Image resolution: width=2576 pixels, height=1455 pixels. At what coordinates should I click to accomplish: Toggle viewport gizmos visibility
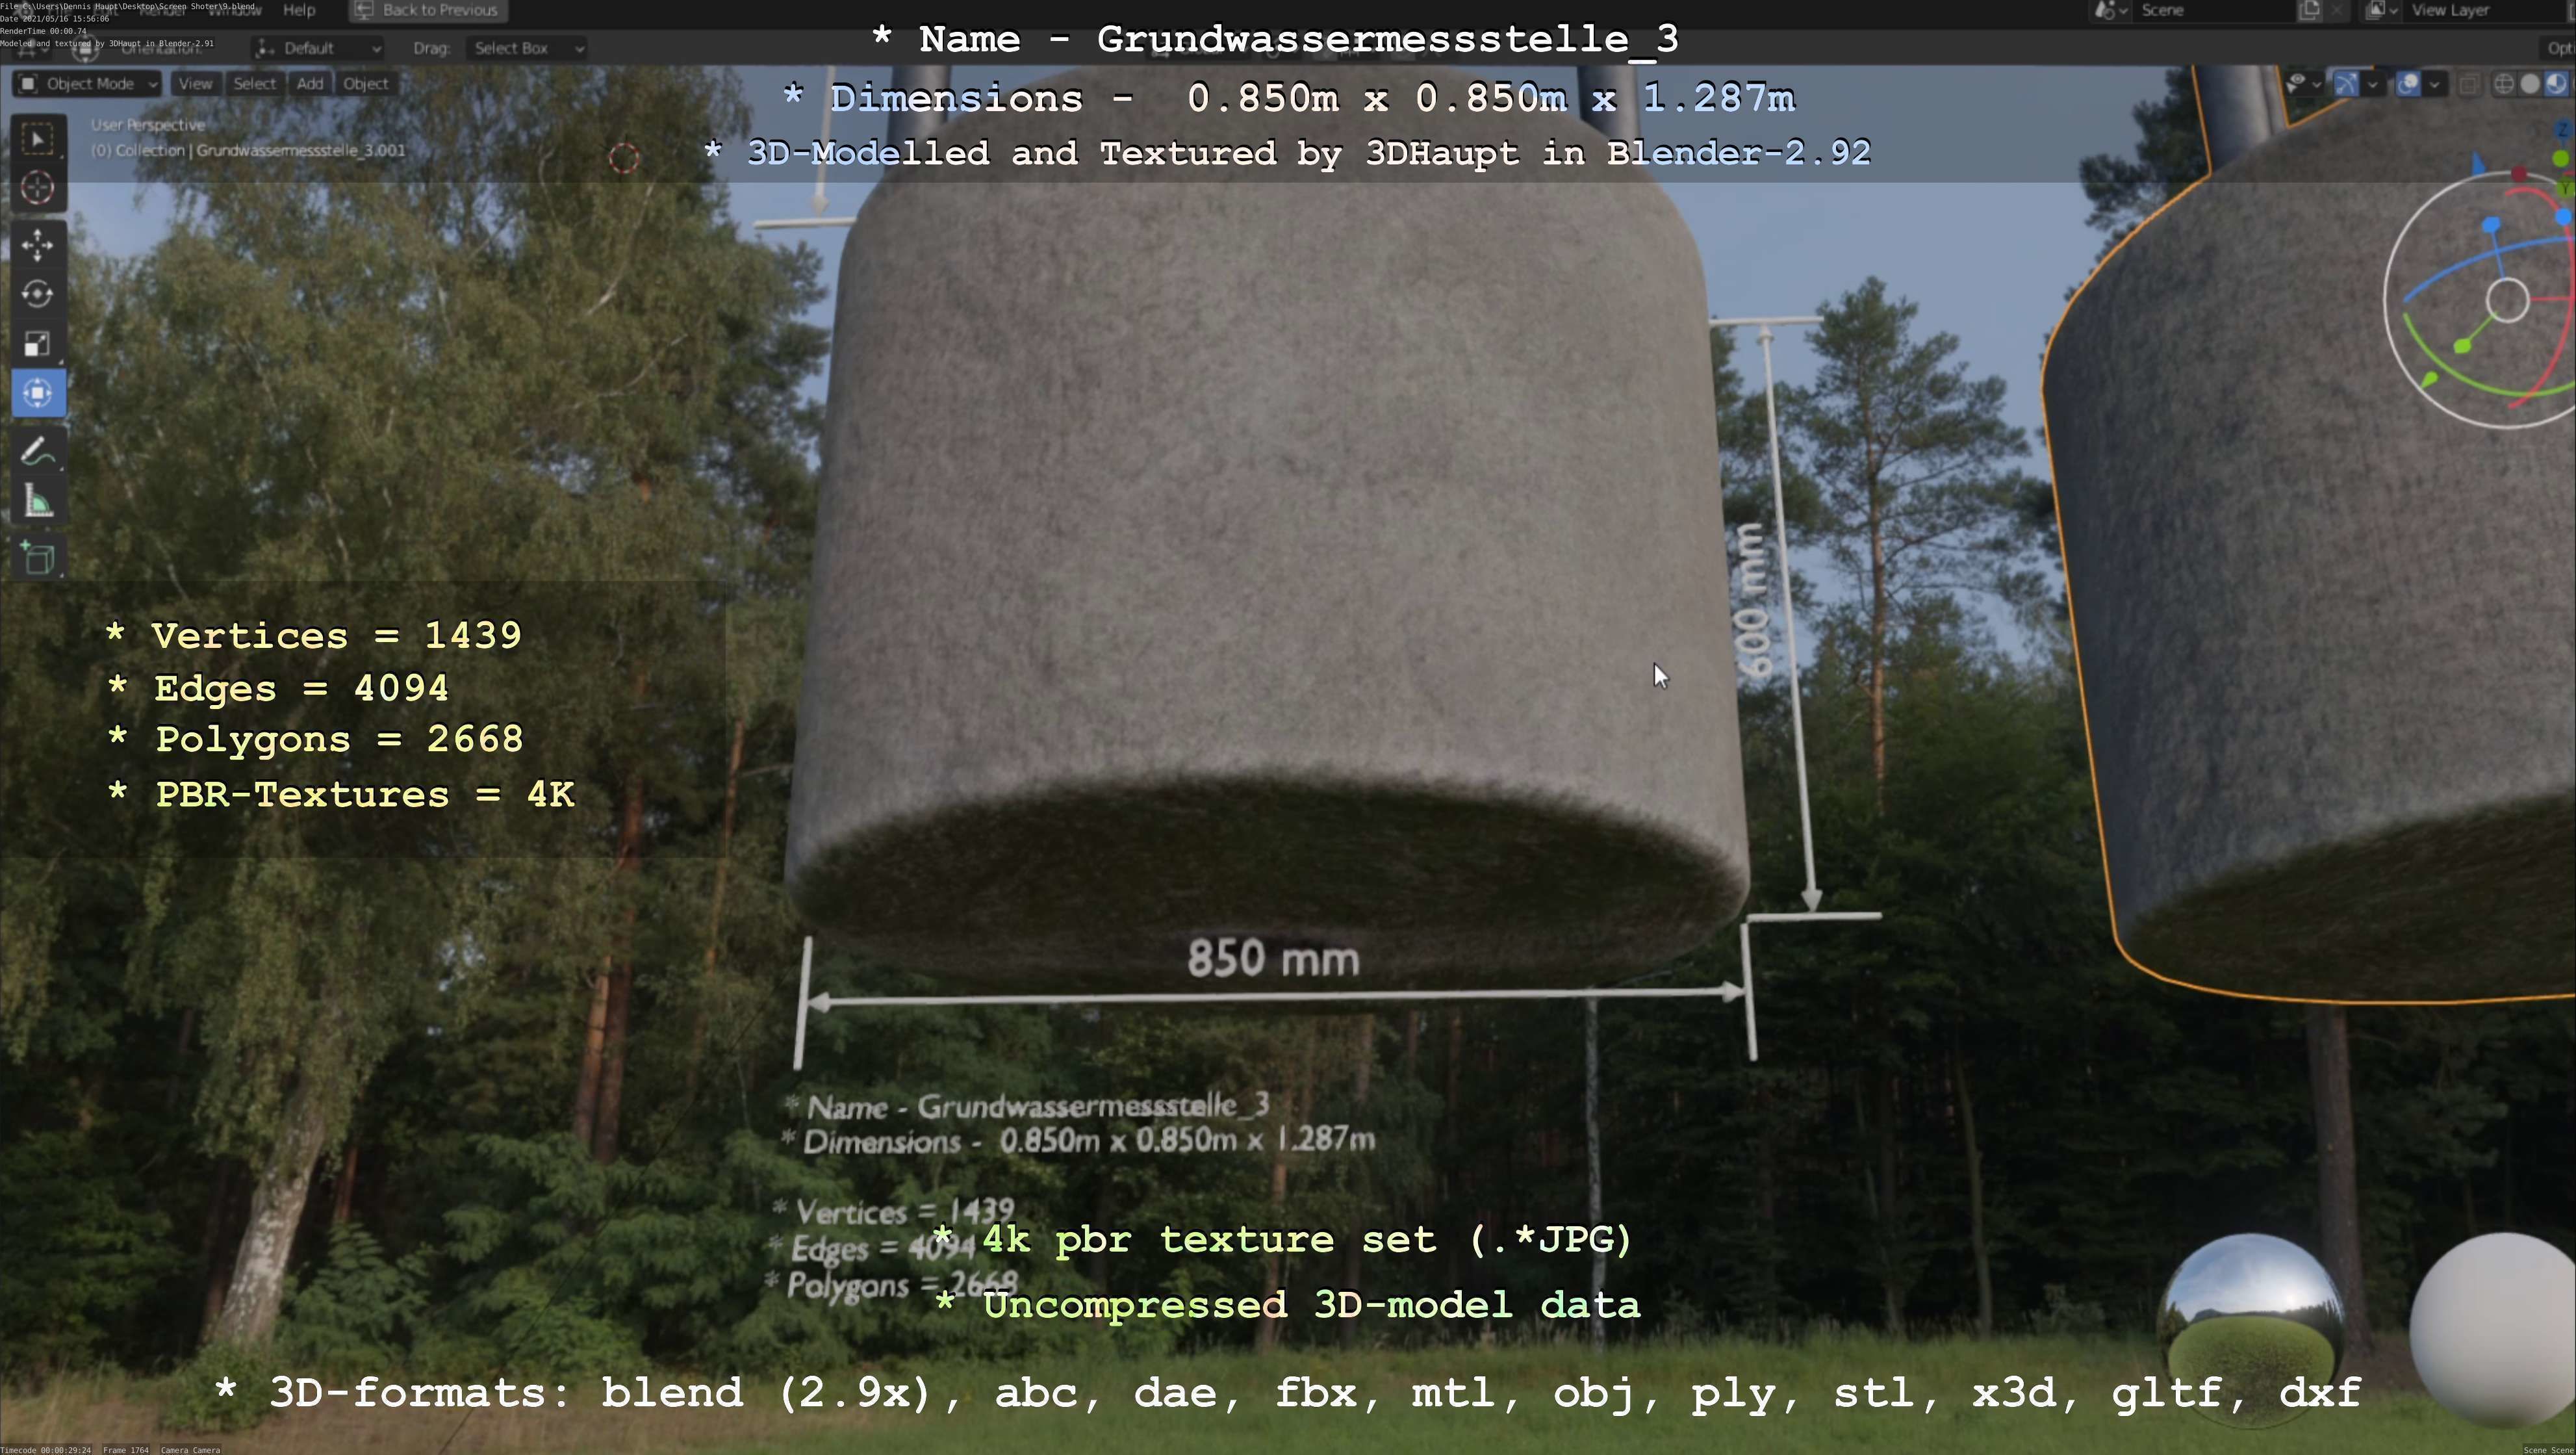tap(2346, 84)
